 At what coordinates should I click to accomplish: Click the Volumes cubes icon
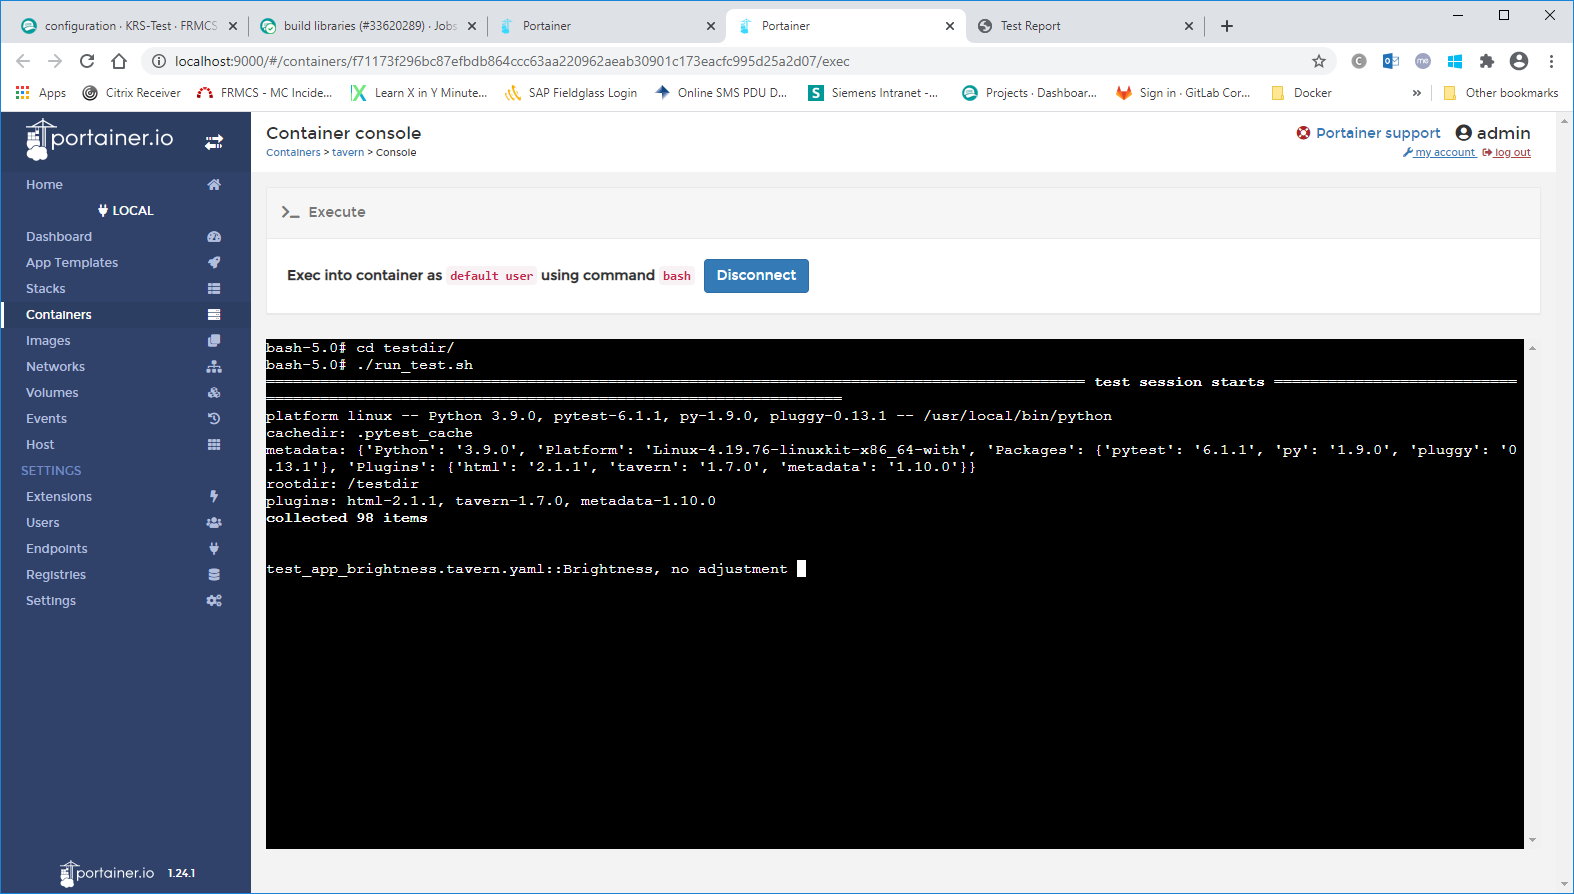214,393
